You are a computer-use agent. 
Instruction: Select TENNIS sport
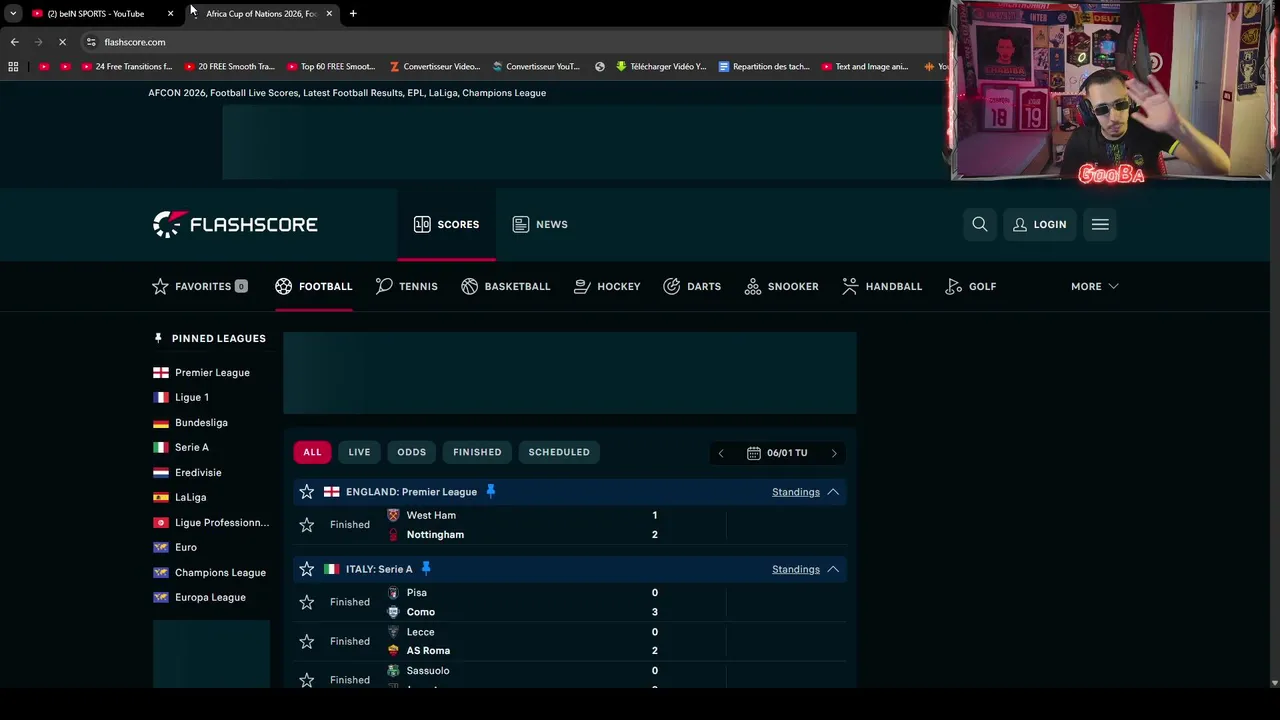coord(407,286)
